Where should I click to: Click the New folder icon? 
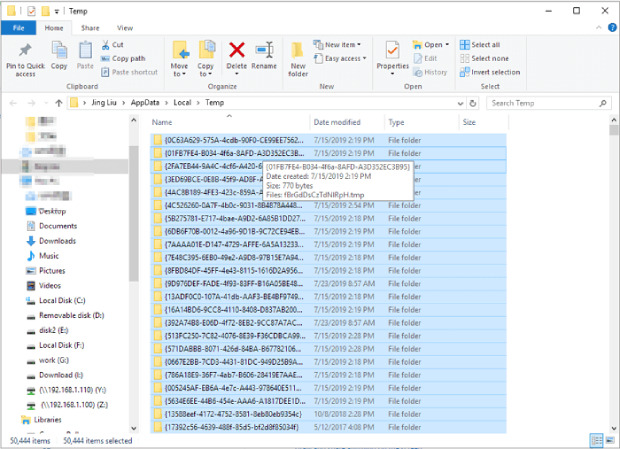[297, 51]
